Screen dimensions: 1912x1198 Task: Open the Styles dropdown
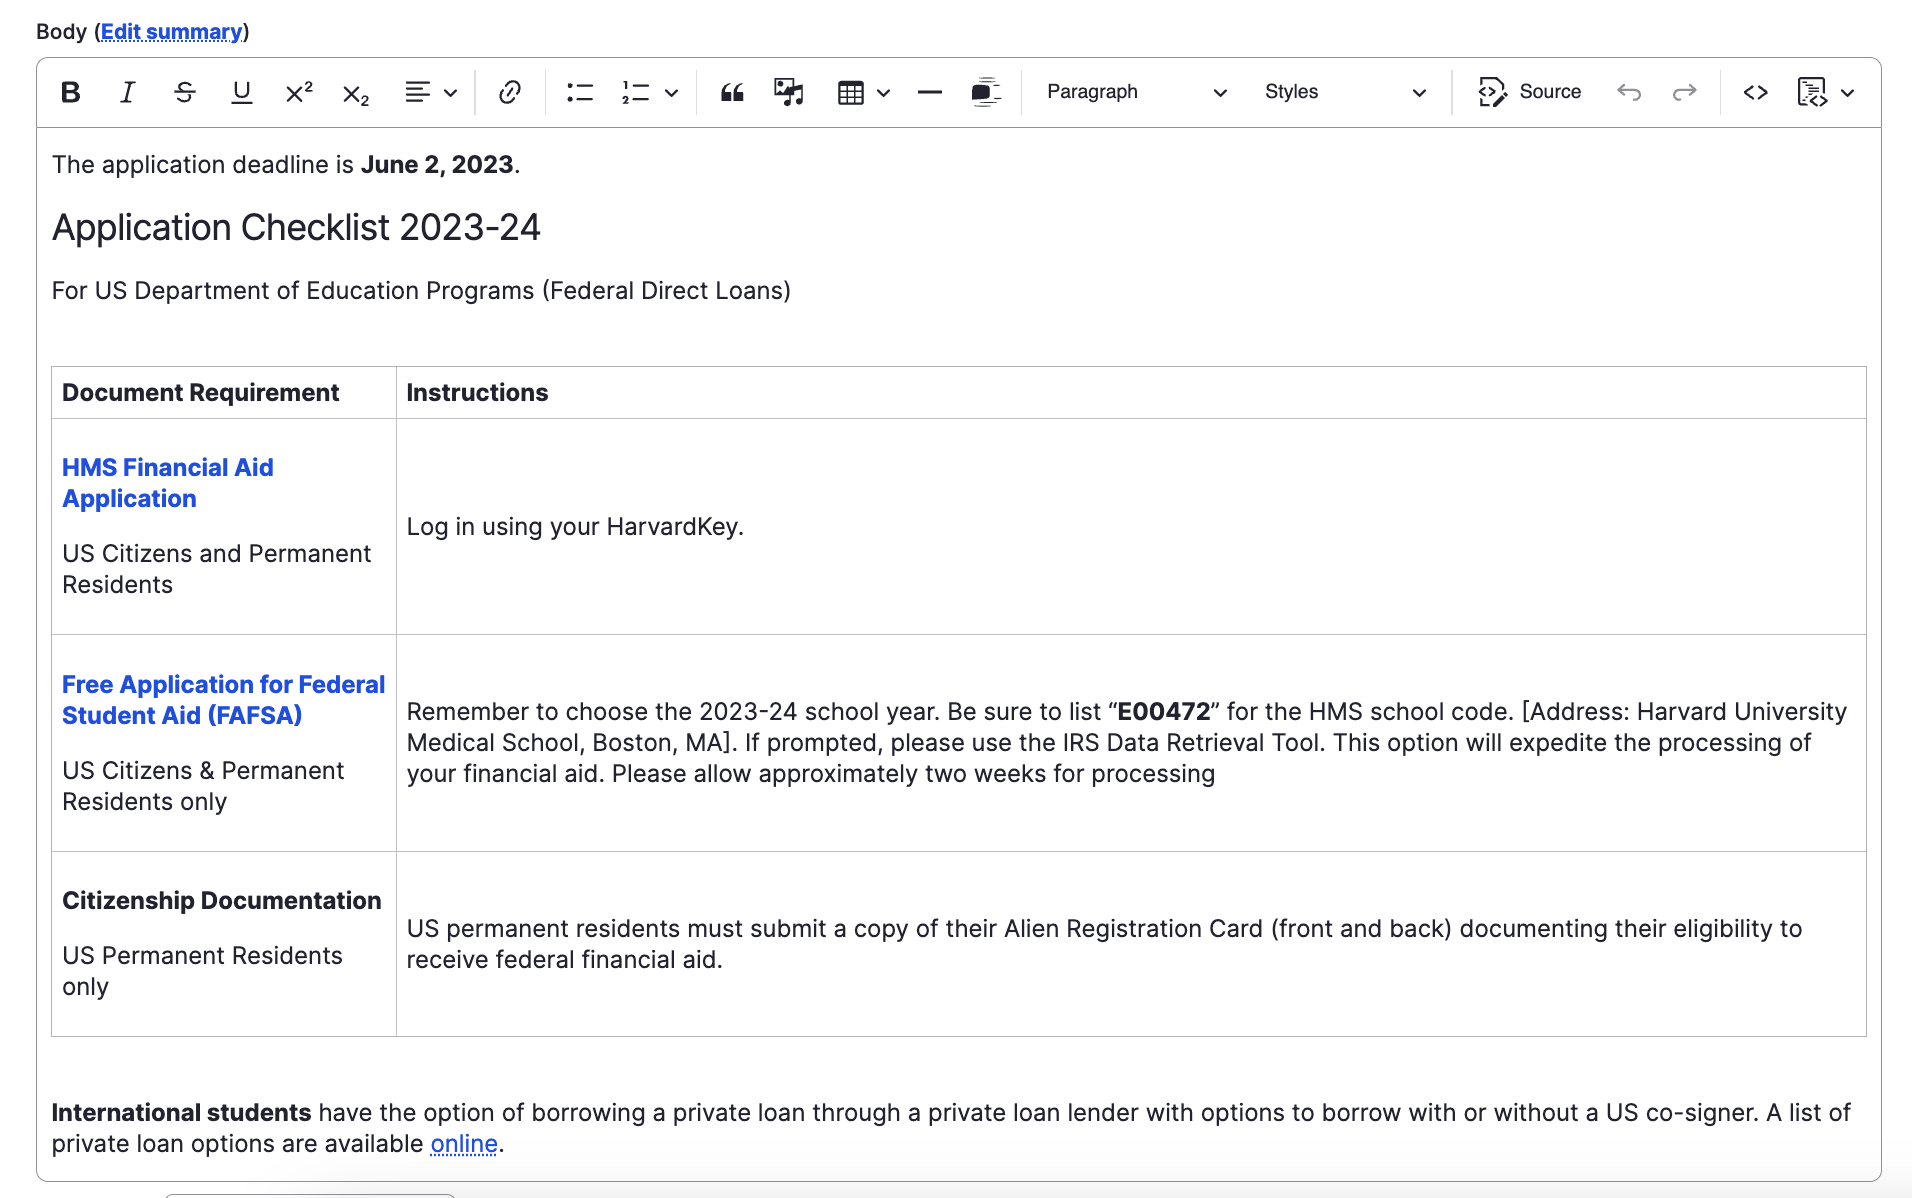[x=1345, y=92]
